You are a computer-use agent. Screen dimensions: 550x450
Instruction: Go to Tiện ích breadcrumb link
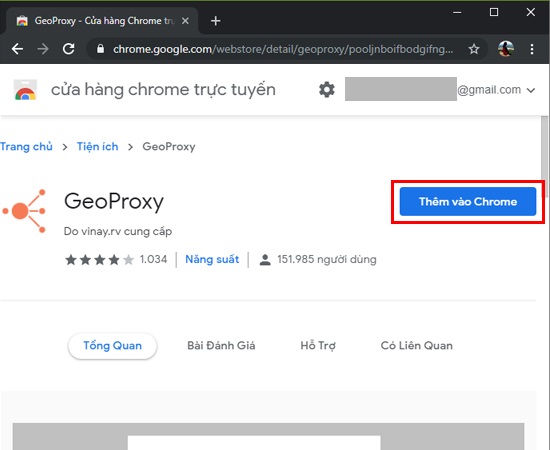tap(98, 146)
